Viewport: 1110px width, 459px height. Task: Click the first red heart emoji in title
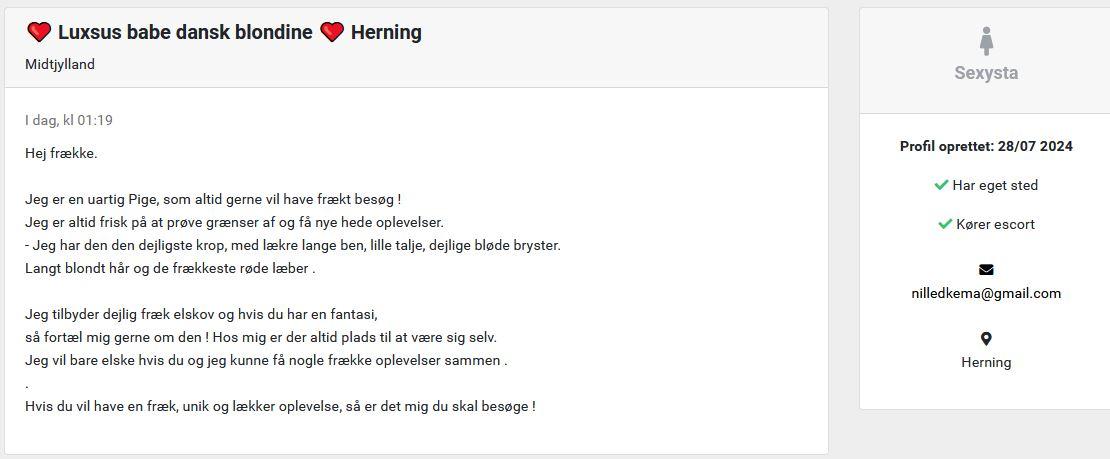[x=39, y=32]
